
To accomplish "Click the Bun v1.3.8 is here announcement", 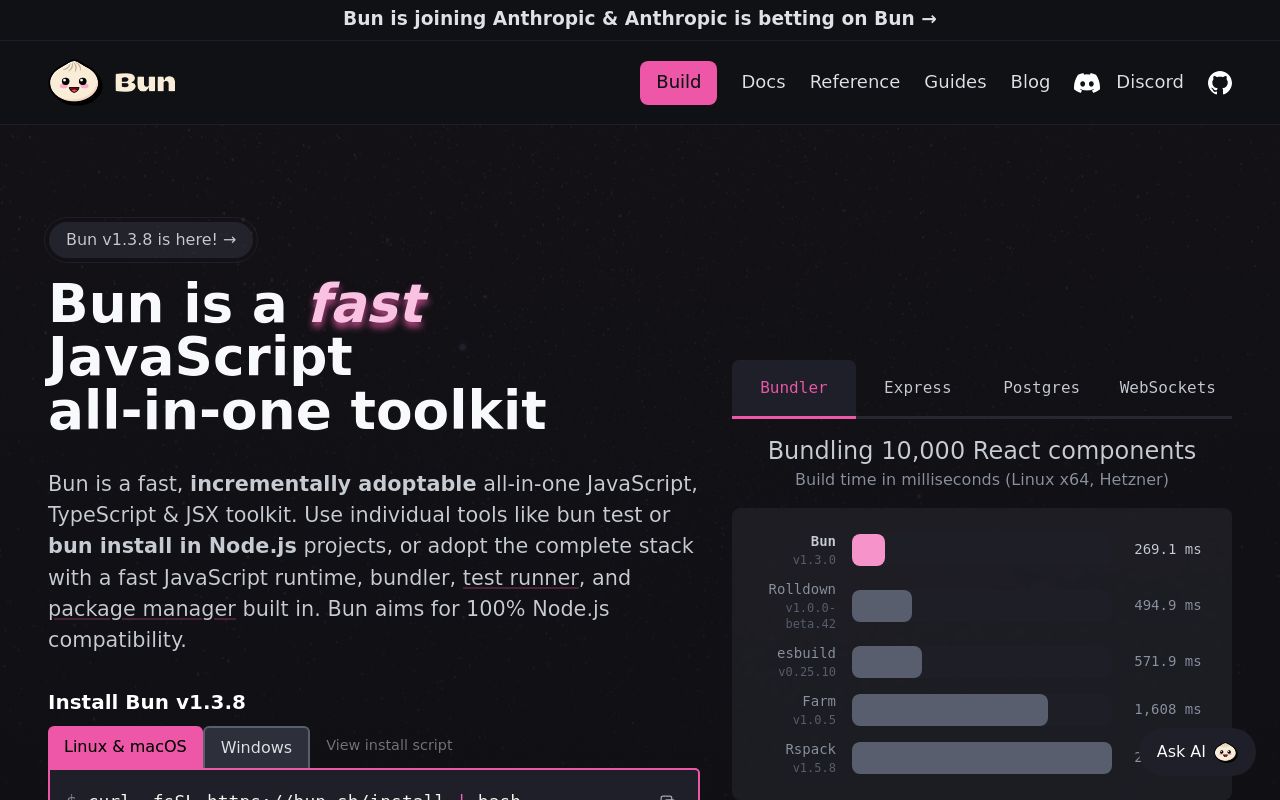I will coord(151,240).
